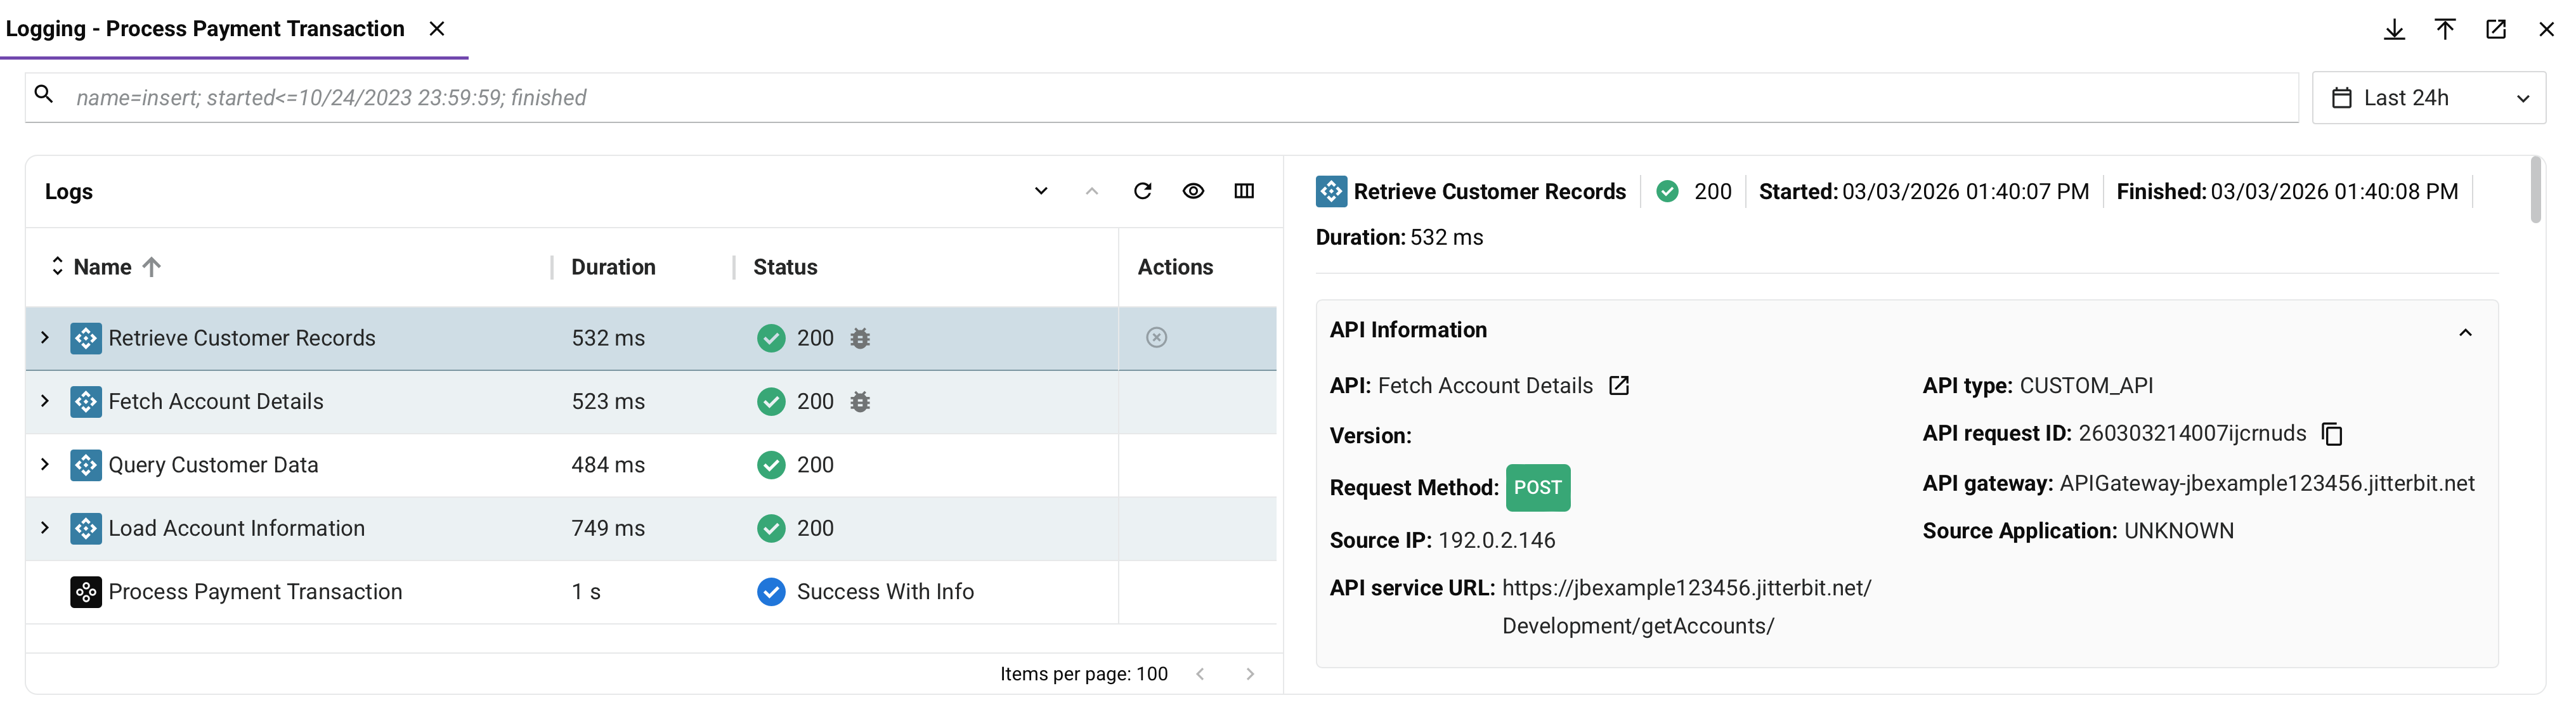Expand the Load Account Information row

pyautogui.click(x=44, y=528)
